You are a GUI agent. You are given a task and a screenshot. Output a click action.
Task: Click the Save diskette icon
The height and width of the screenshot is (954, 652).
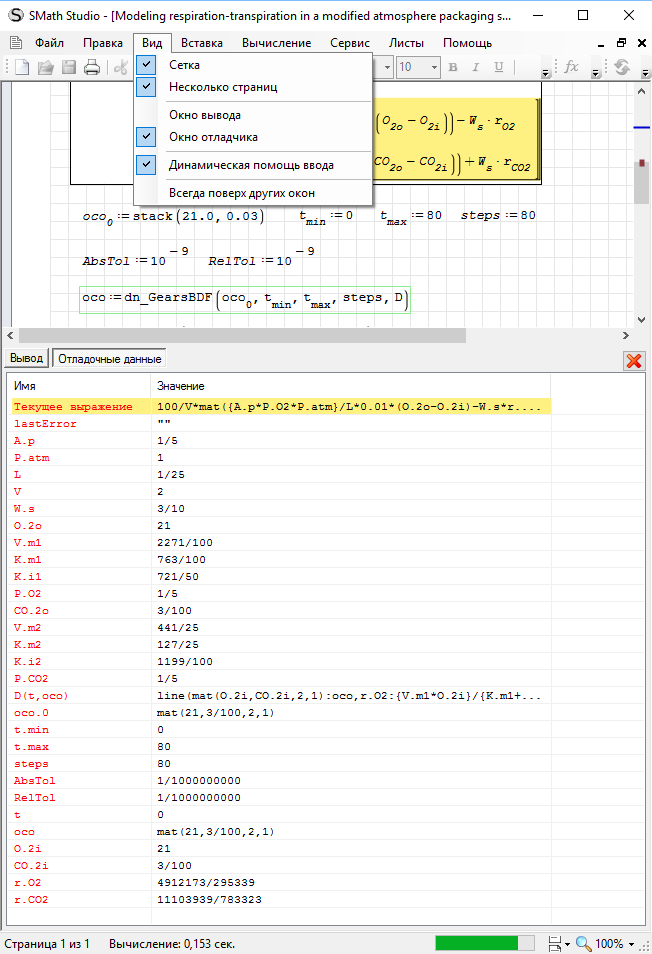pyautogui.click(x=69, y=67)
